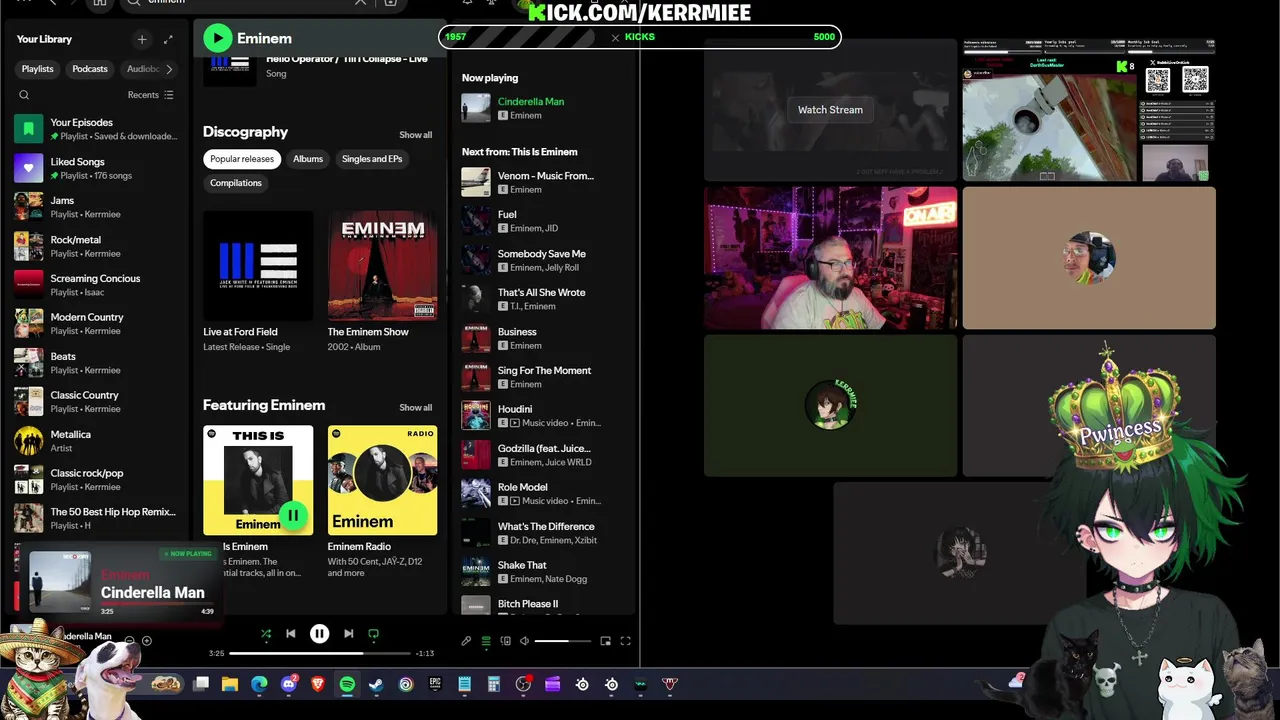Open the Liked Songs playlist
This screenshot has width=1280, height=720.
[95, 168]
